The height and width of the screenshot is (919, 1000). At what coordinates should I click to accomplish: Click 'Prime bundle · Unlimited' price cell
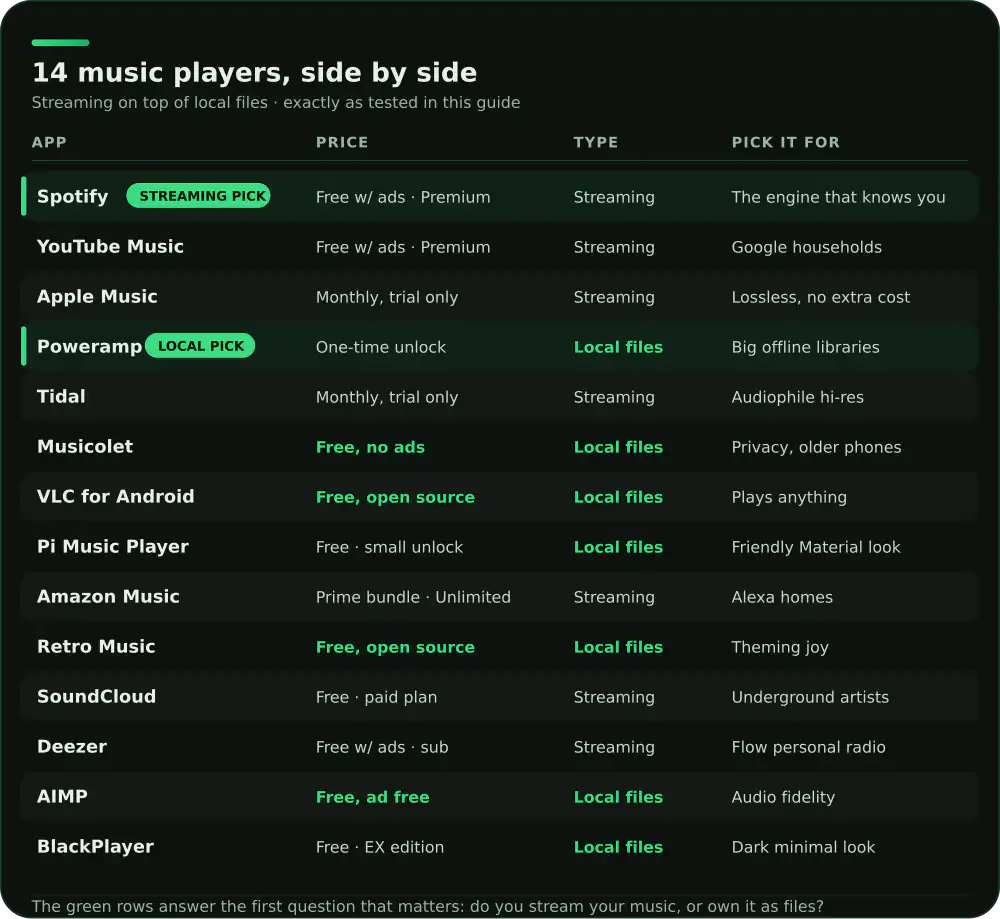coord(413,597)
